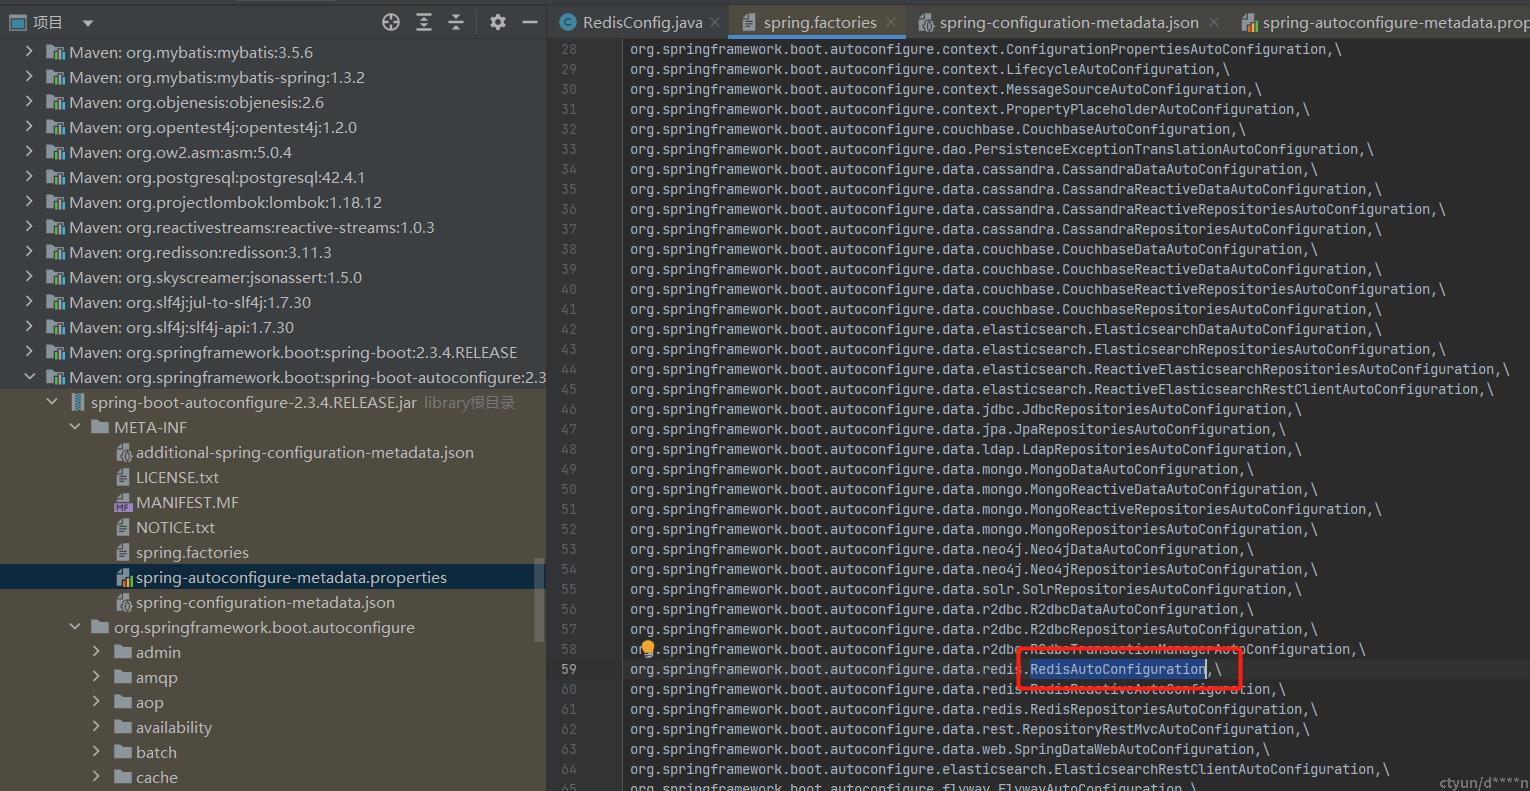Expand the cache package
This screenshot has height=791, width=1530.
(97, 777)
